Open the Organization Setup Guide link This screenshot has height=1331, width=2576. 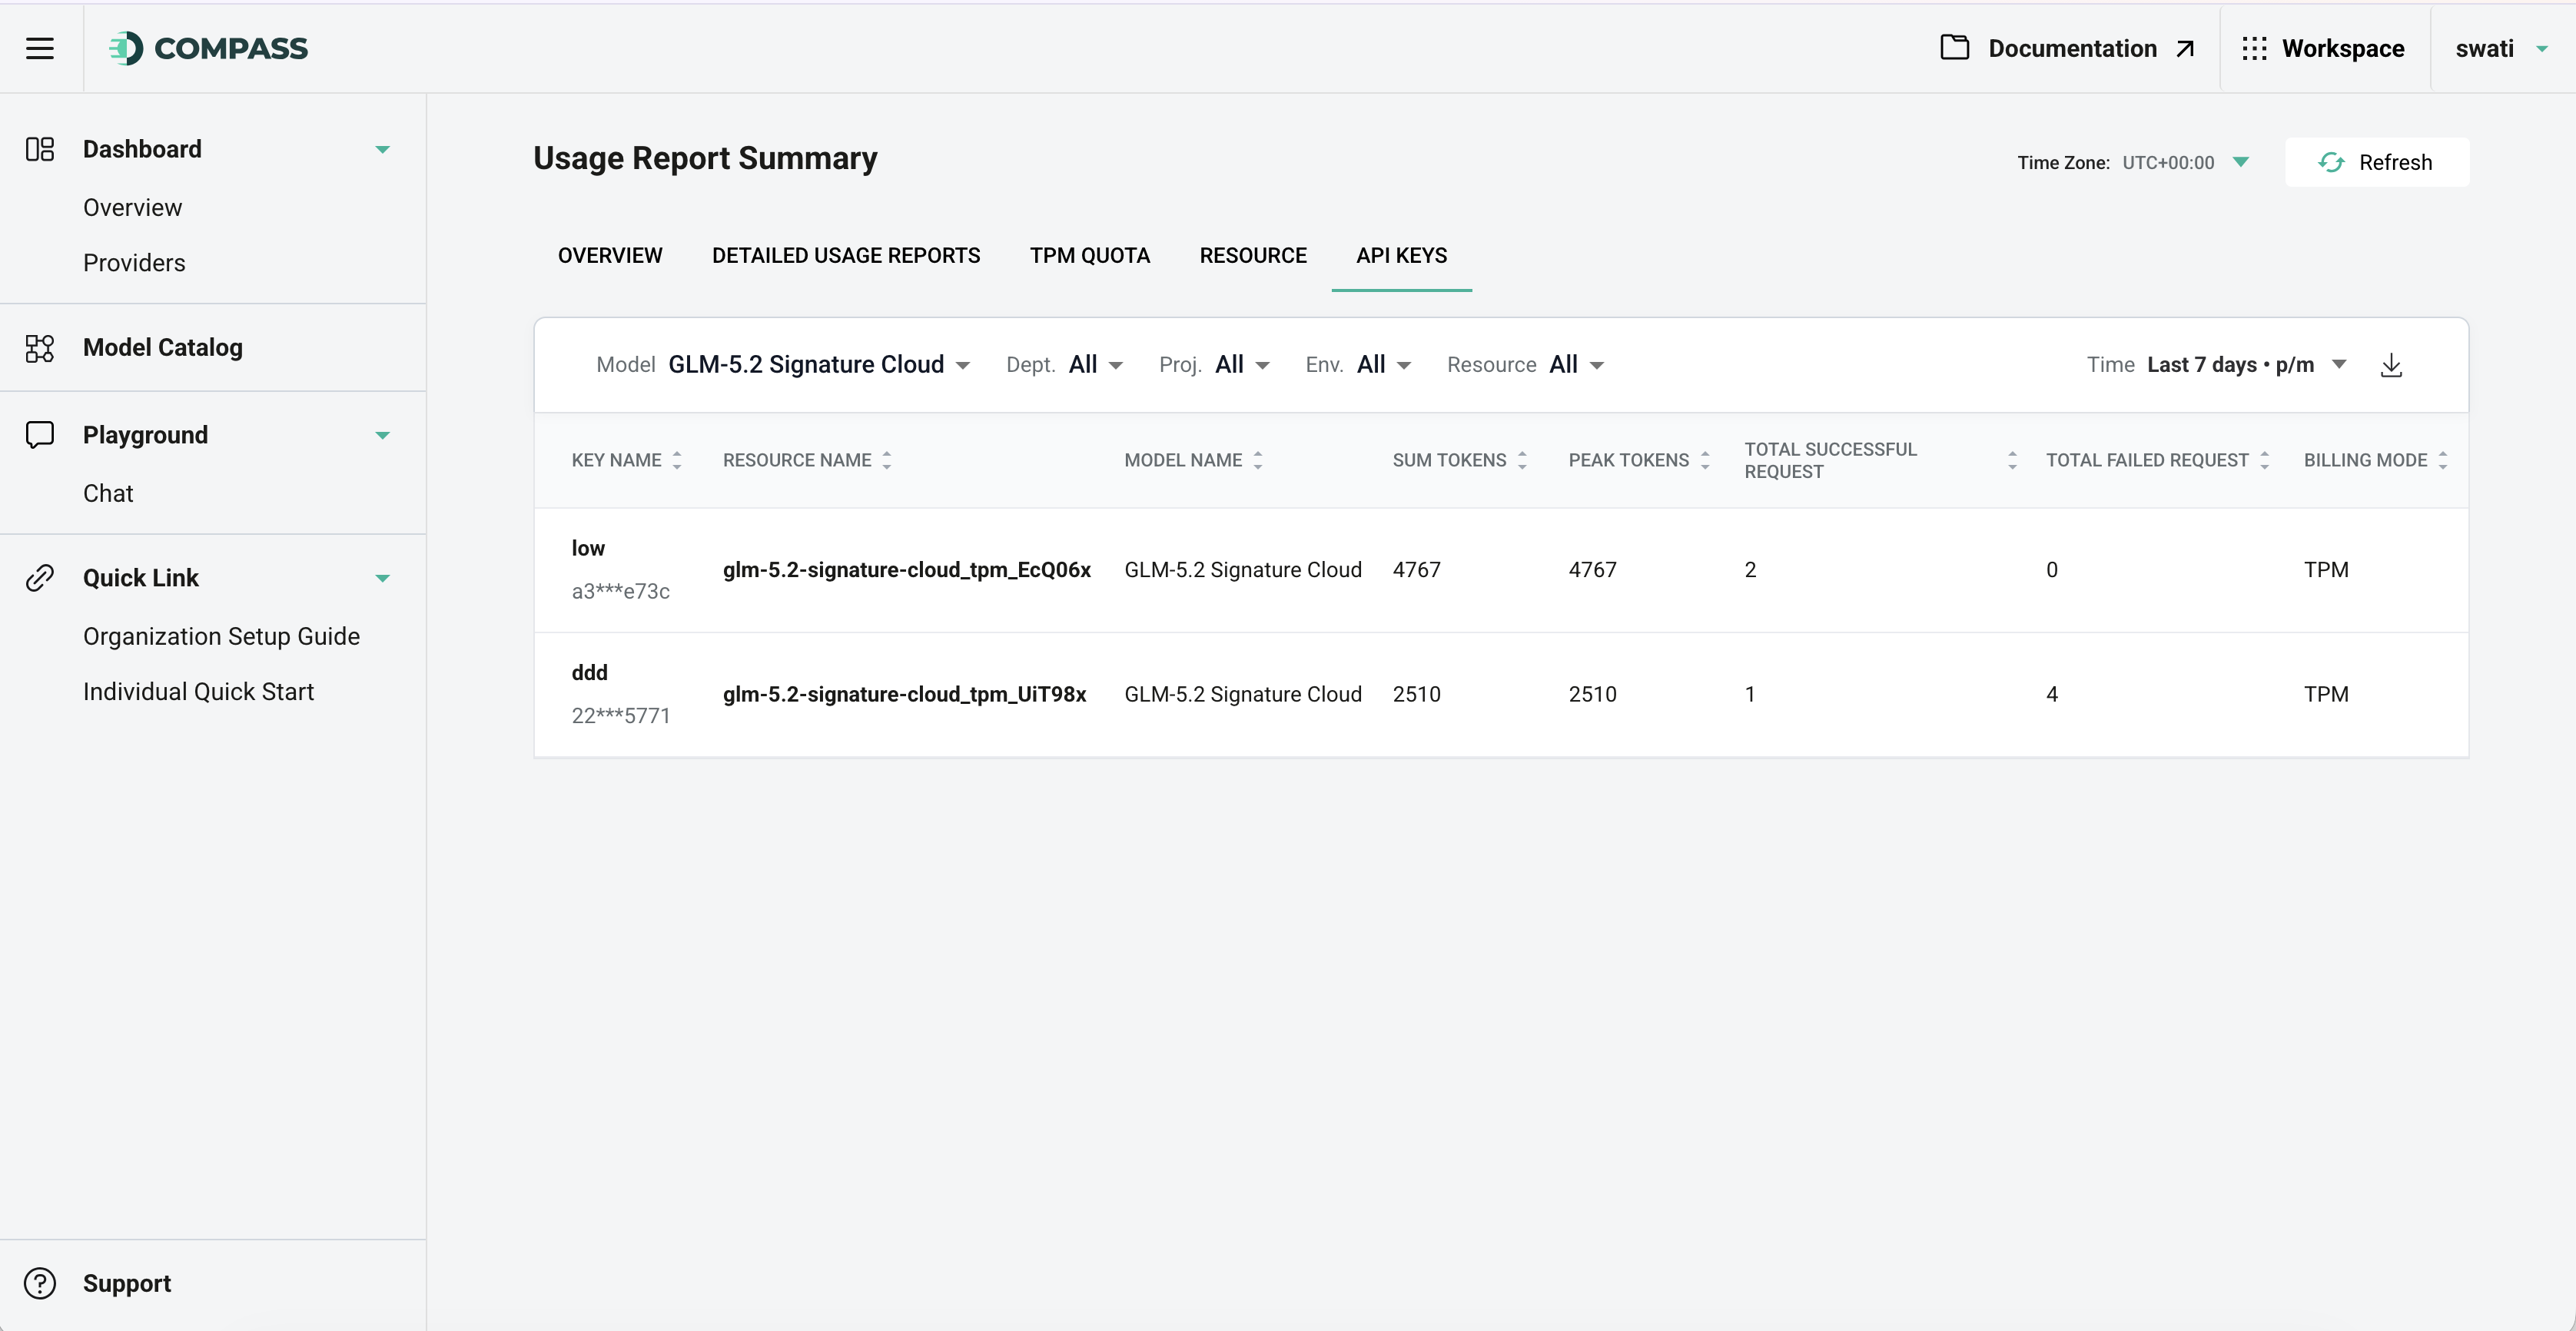click(221, 636)
